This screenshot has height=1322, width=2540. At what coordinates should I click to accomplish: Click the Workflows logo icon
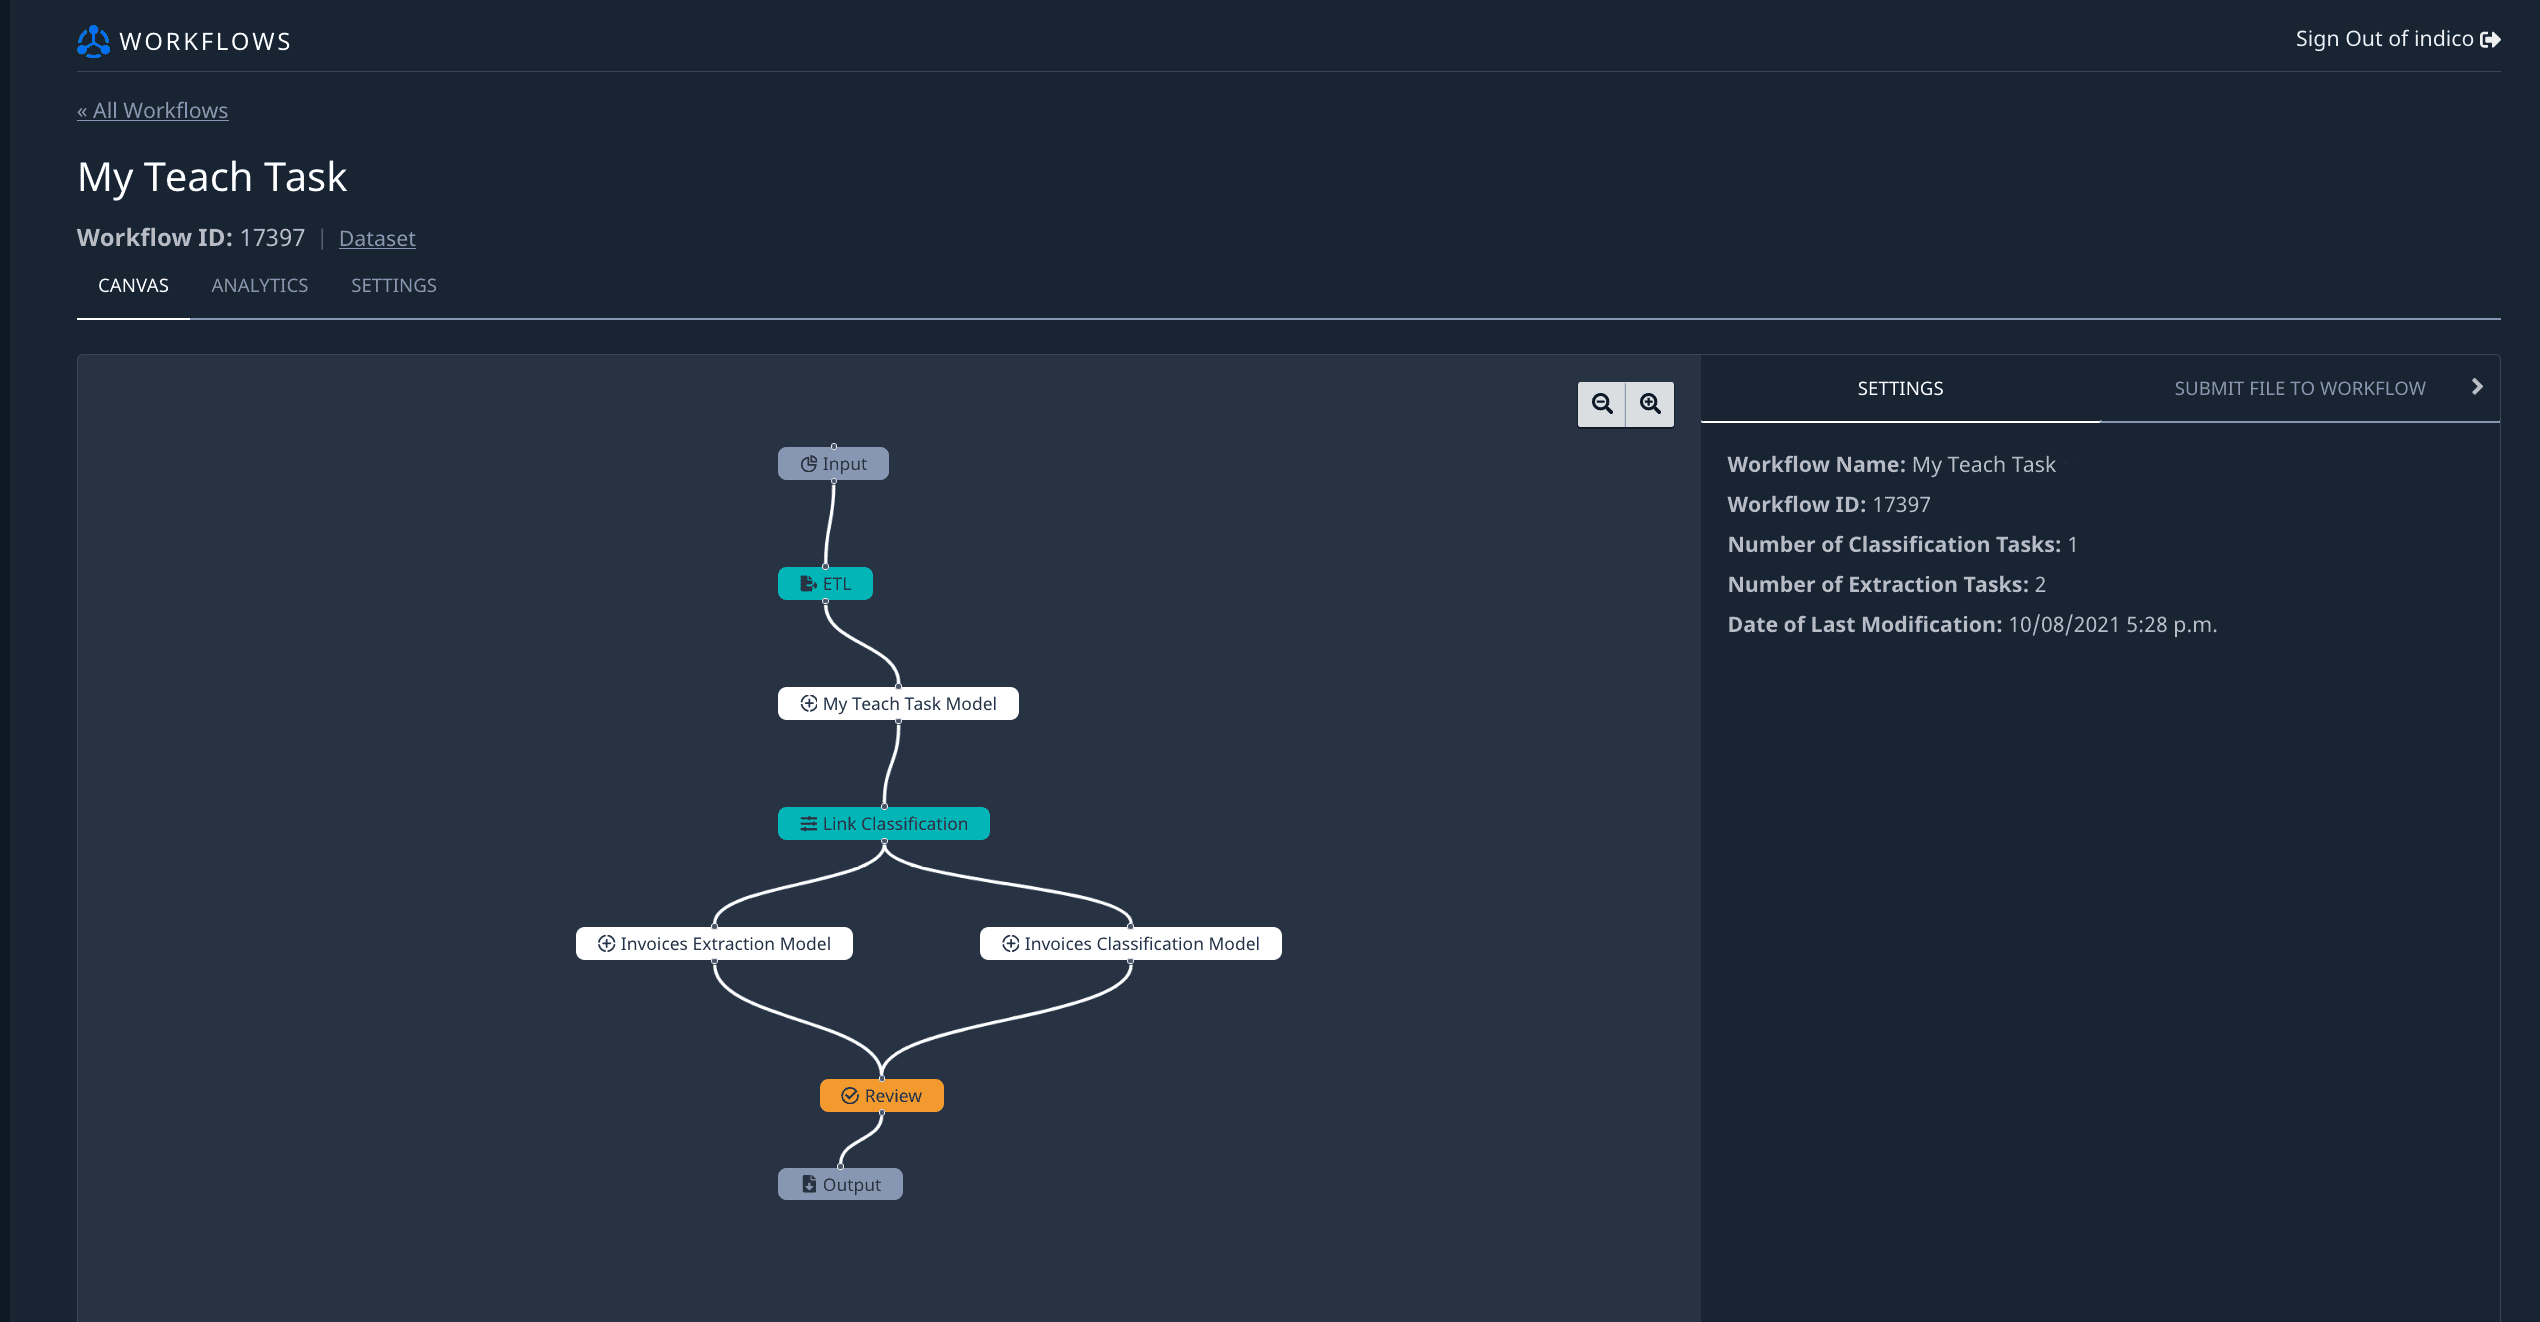coord(94,41)
